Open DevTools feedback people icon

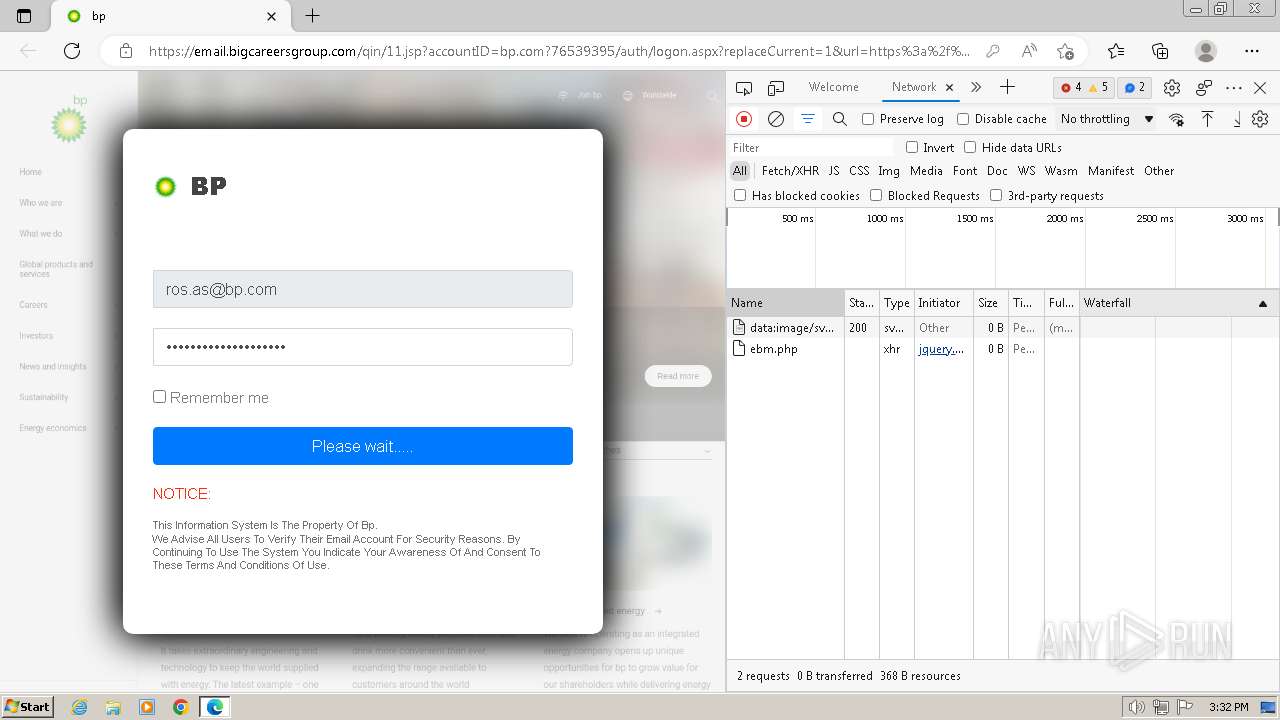point(1204,88)
